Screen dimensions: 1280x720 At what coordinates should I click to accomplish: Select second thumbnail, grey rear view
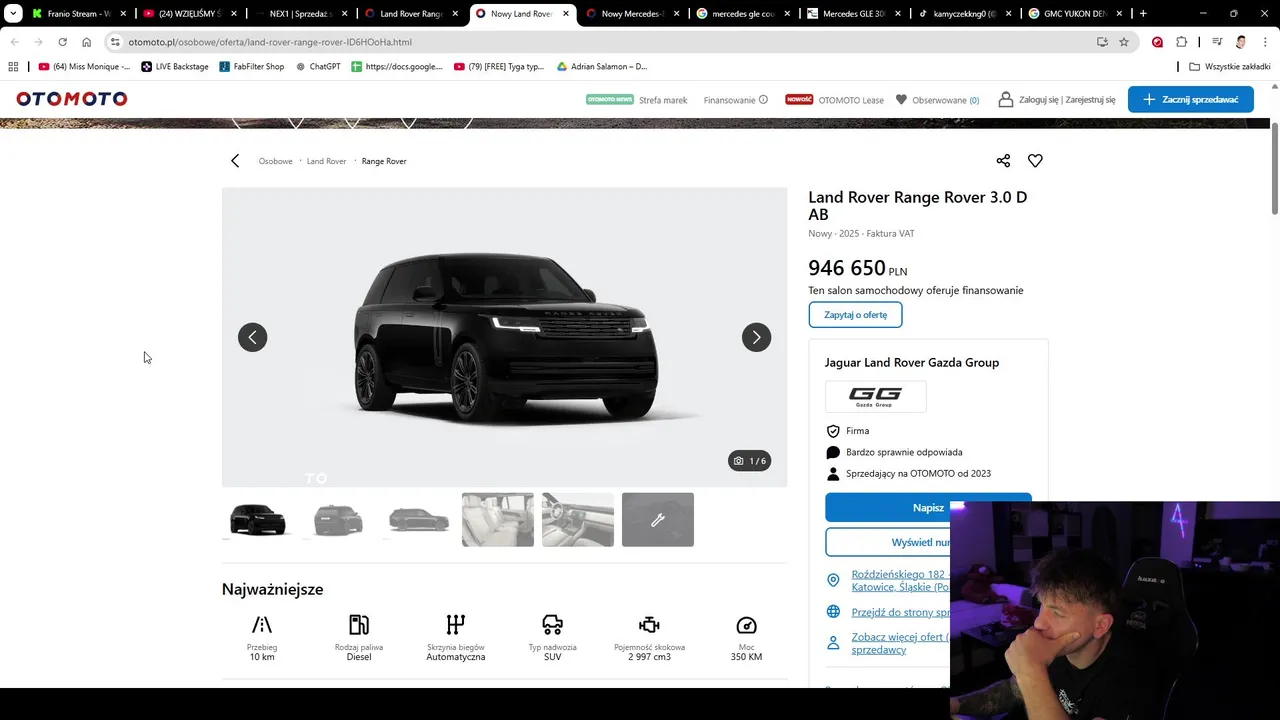point(338,520)
